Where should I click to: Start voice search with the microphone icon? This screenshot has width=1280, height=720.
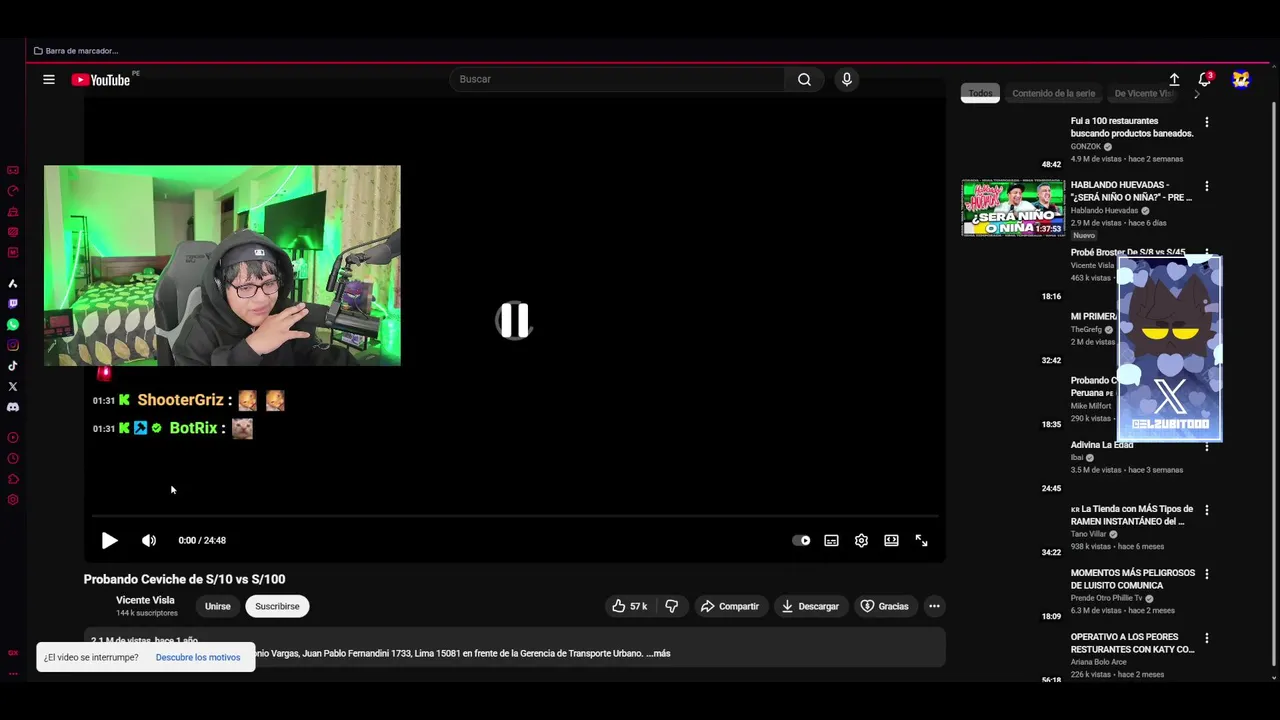(x=847, y=79)
